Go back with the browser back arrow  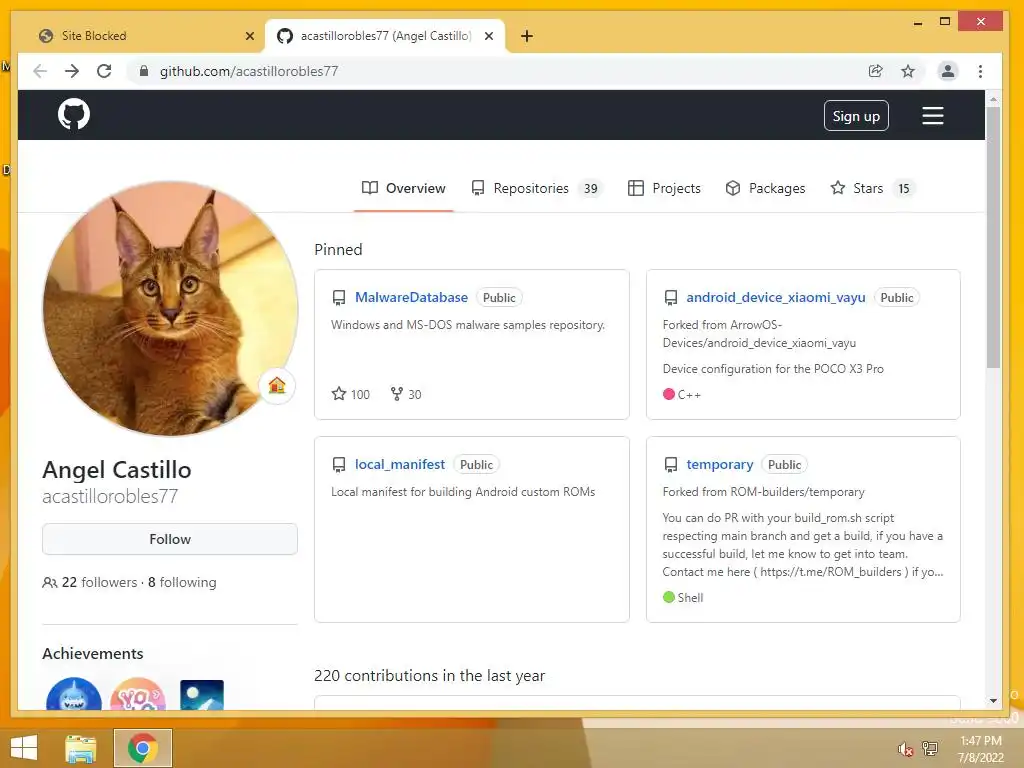40,71
